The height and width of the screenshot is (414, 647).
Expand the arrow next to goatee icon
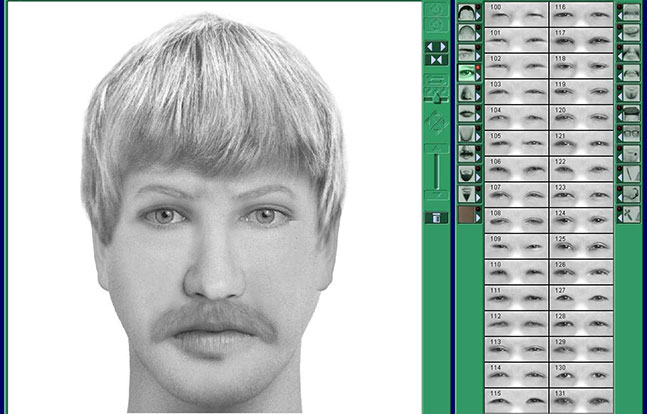click(478, 198)
